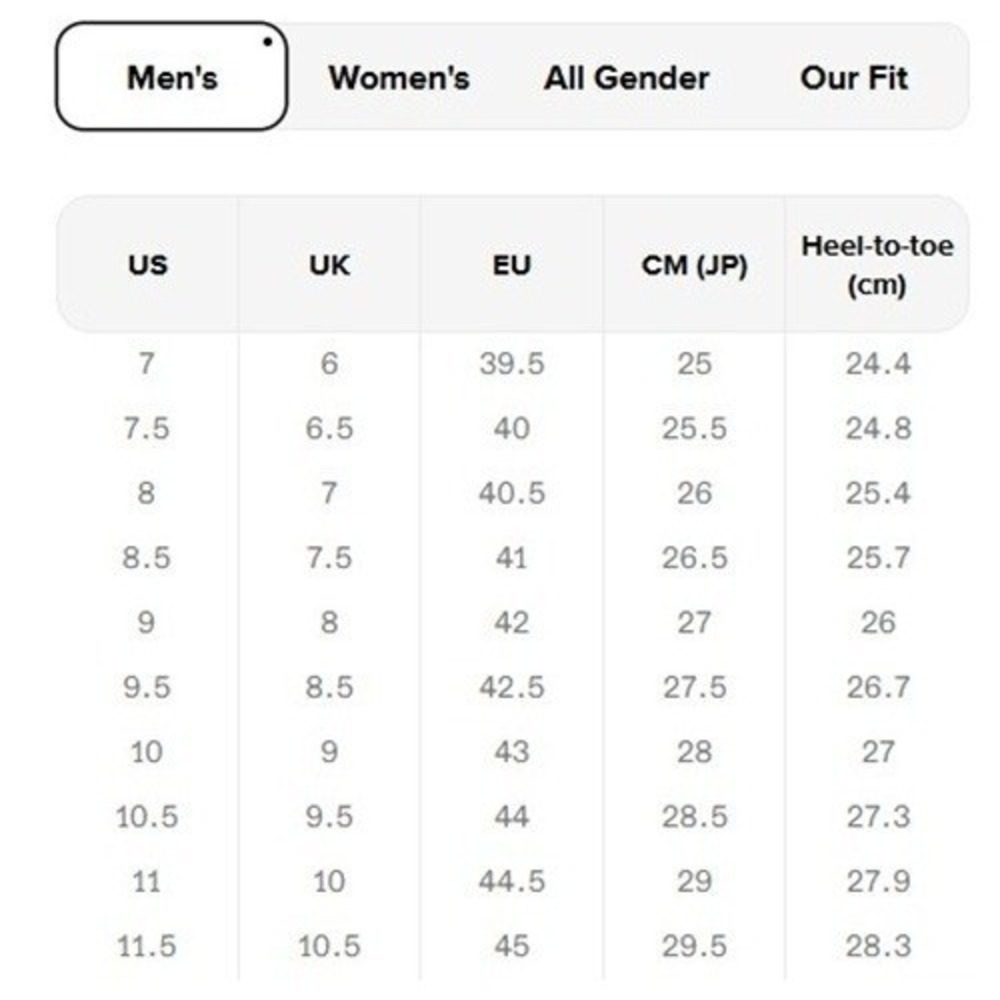Select US size 10.5 cell
Image resolution: width=1000 pixels, height=1000 pixels.
pos(147,817)
